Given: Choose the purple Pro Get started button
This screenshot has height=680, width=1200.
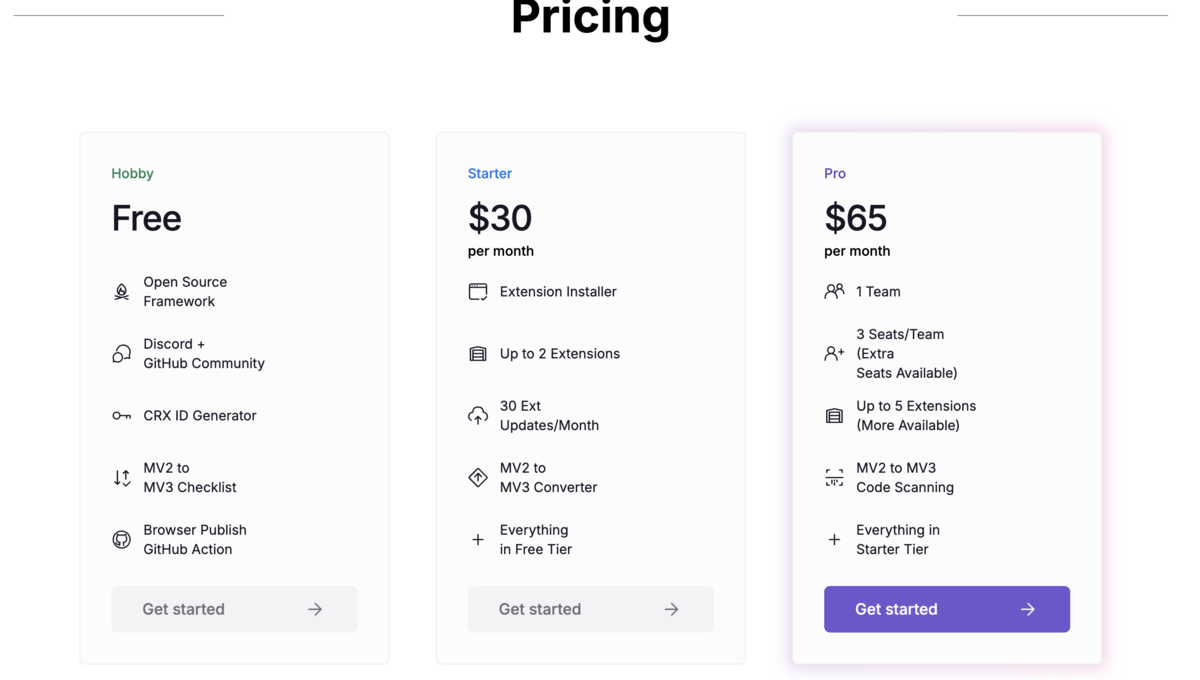Looking at the screenshot, I should tap(947, 609).
